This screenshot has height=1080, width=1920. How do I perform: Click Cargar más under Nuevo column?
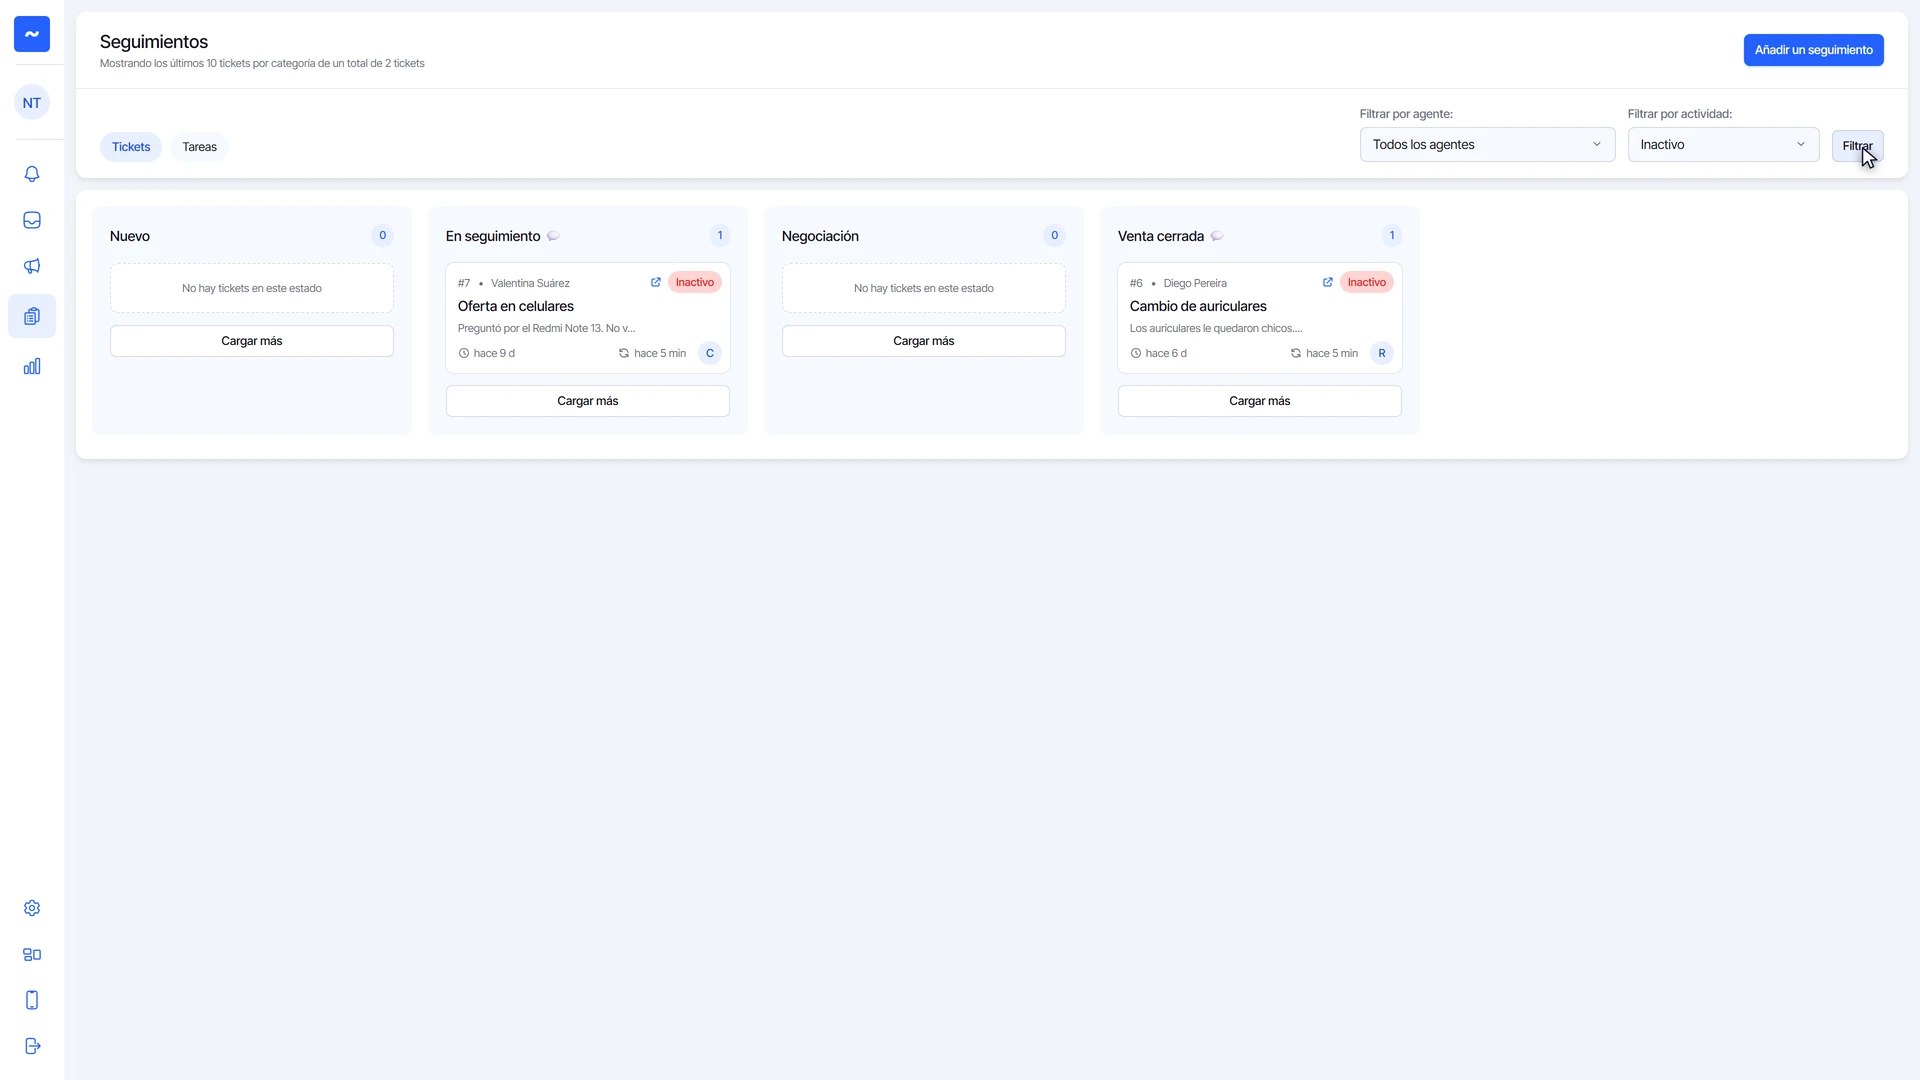[252, 341]
